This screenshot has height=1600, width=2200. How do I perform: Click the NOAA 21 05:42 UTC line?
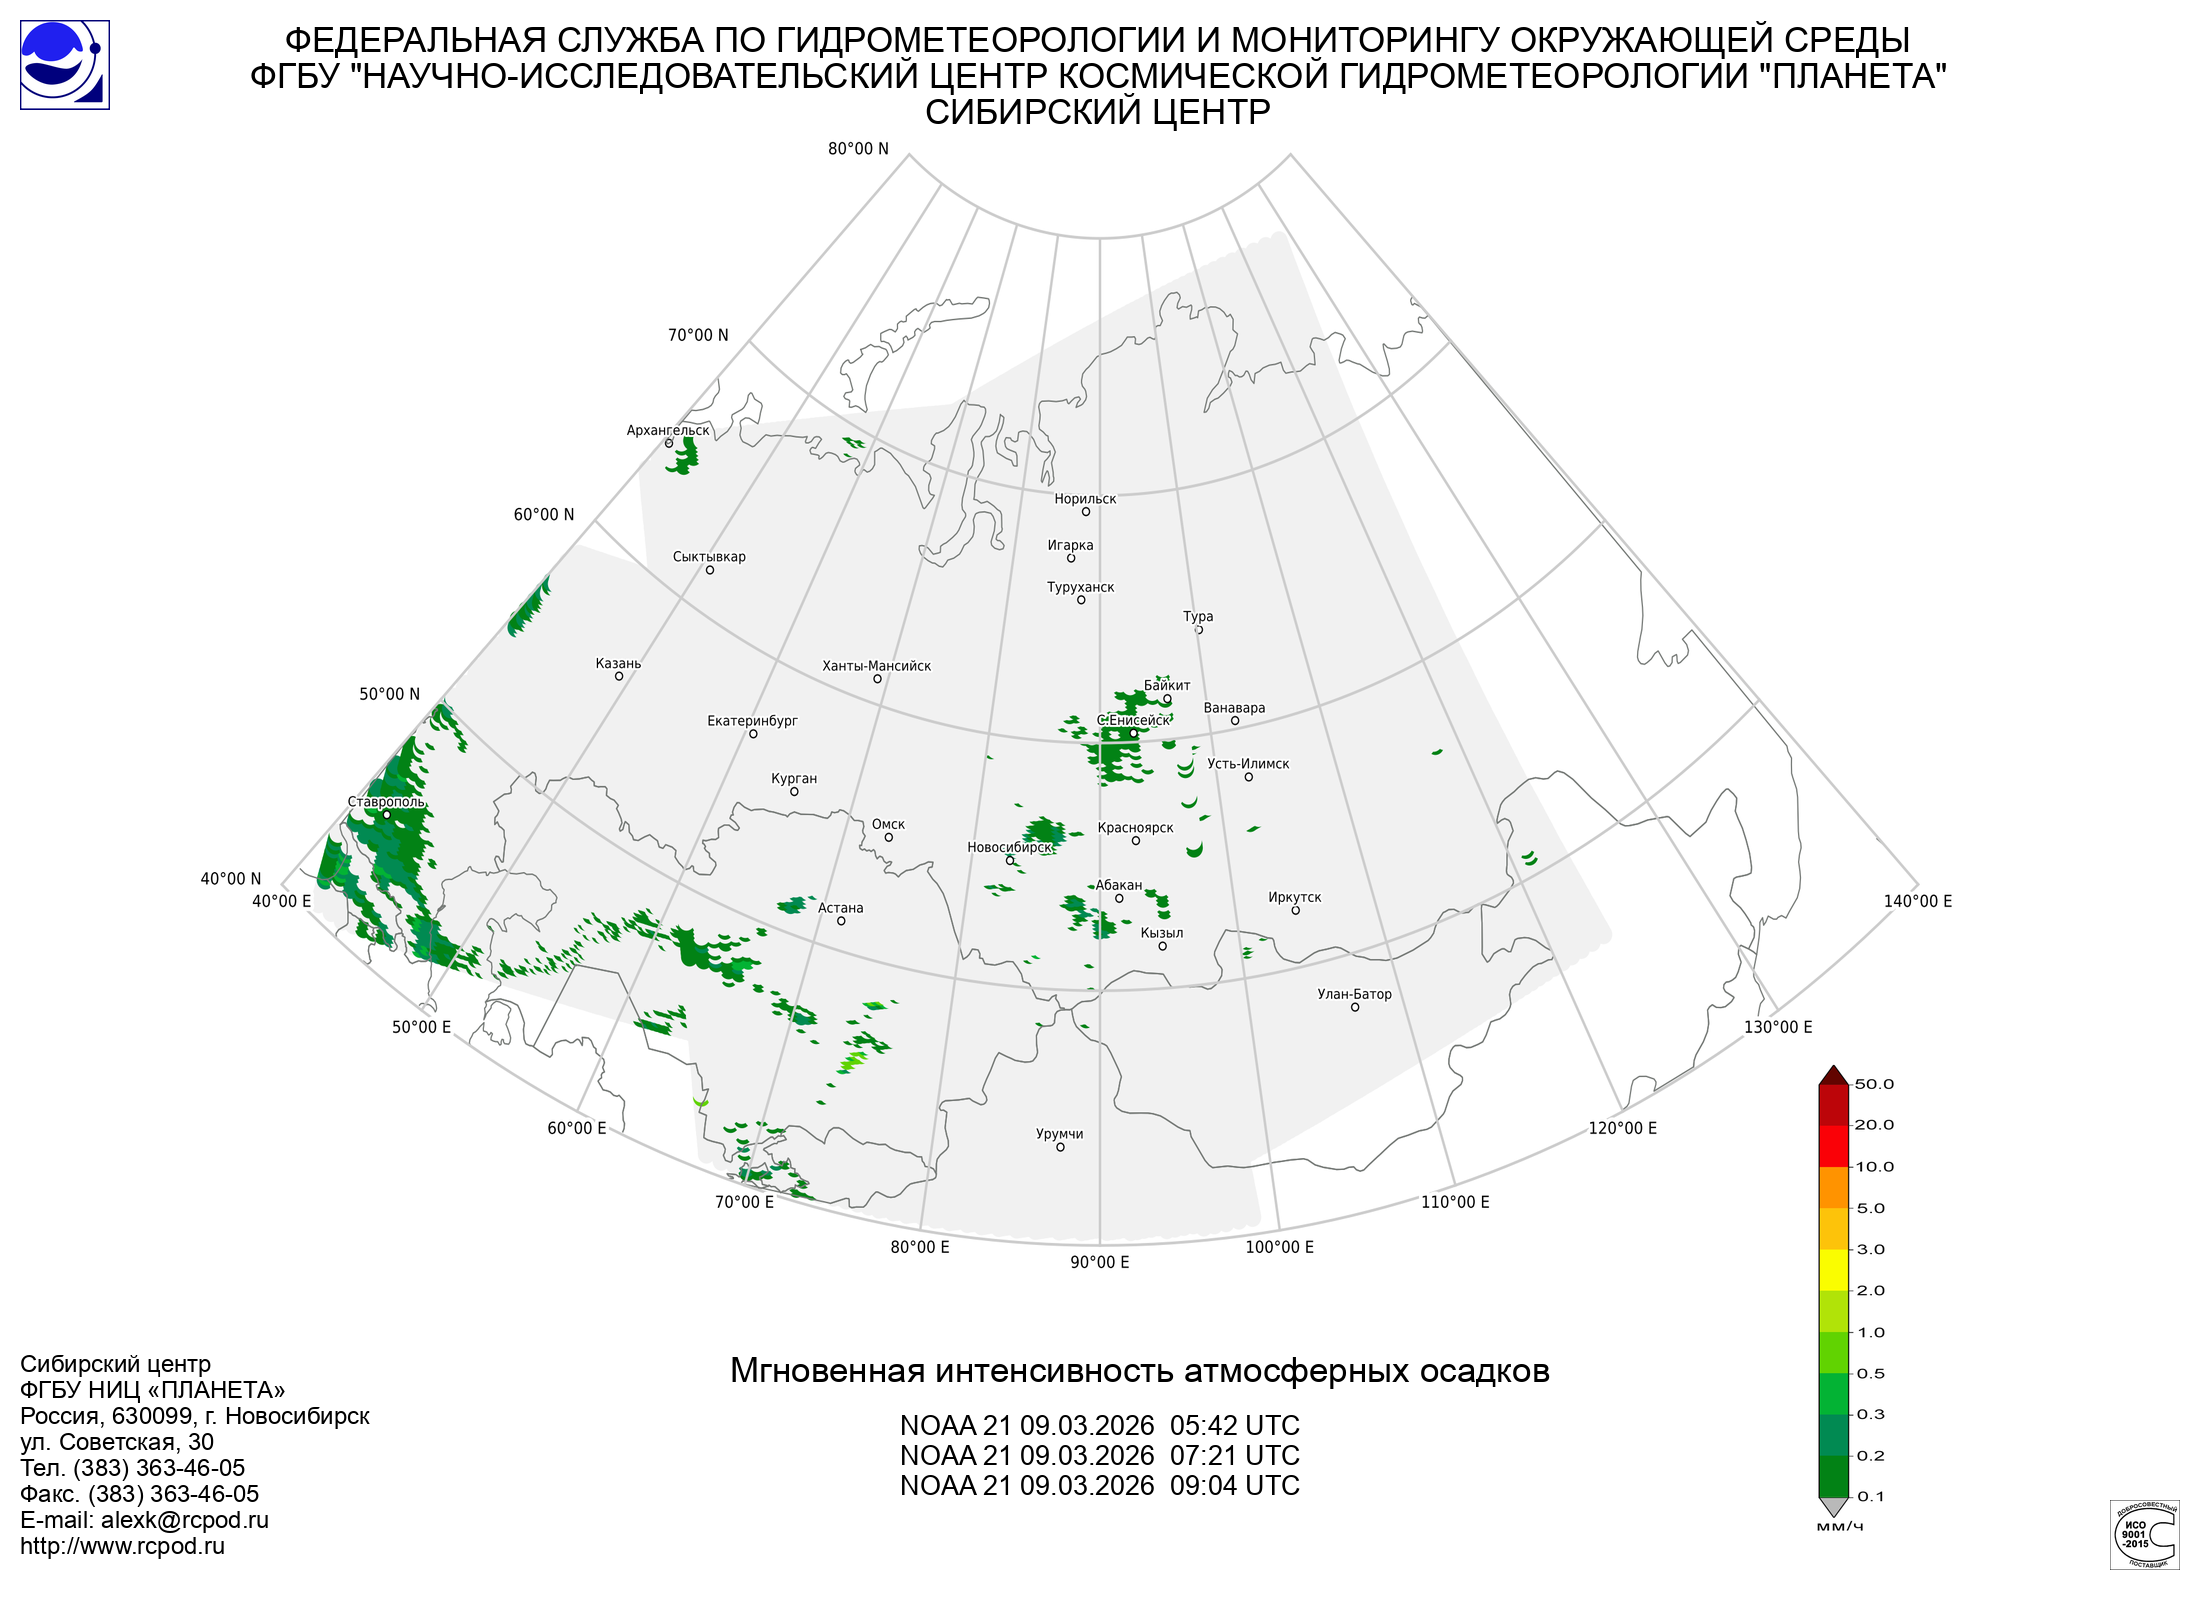click(1099, 1425)
